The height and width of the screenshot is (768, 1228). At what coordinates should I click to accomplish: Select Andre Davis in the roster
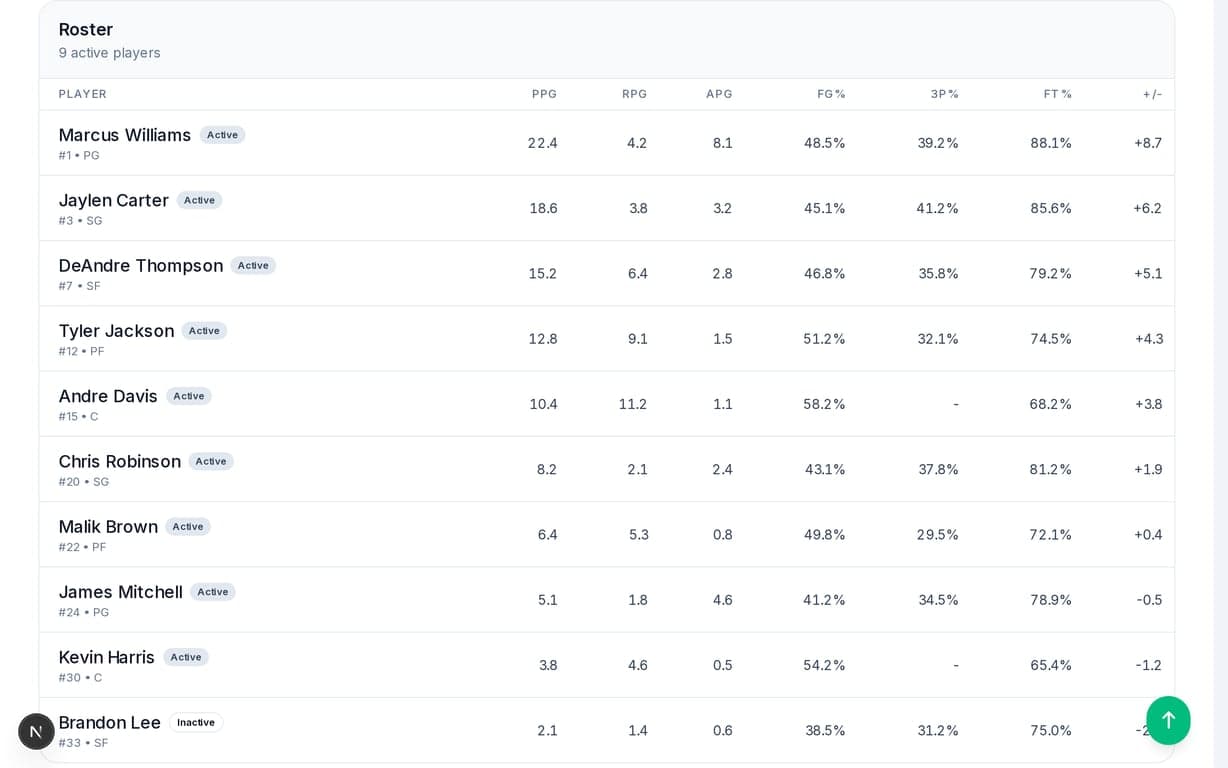point(108,396)
